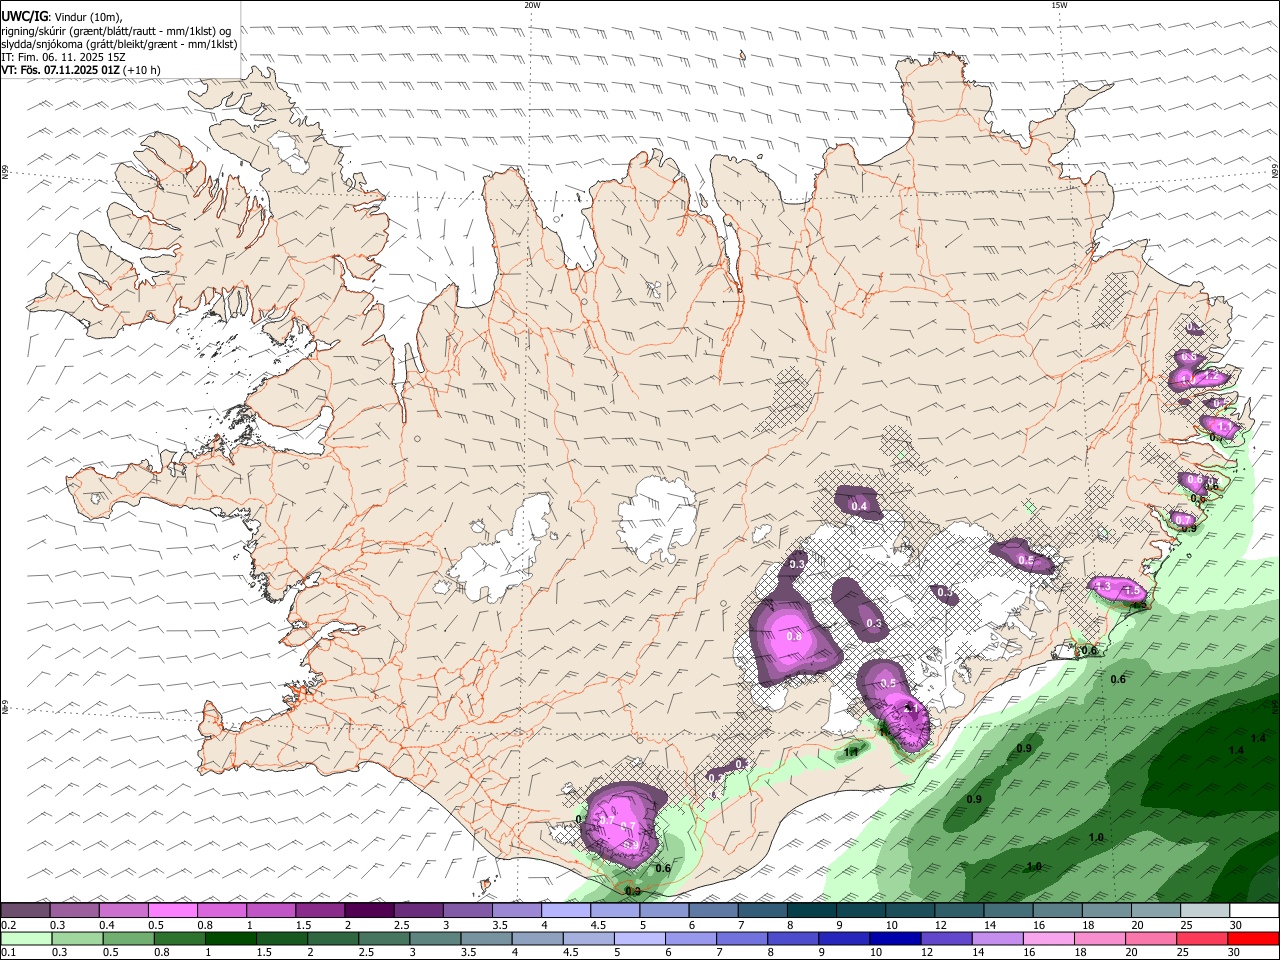Pick the darkest purple 2 snow scale swatch

click(x=369, y=911)
